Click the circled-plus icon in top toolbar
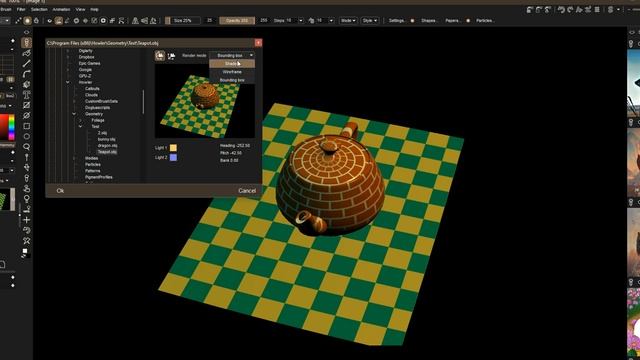This screenshot has width=640, height=360. (103, 20)
